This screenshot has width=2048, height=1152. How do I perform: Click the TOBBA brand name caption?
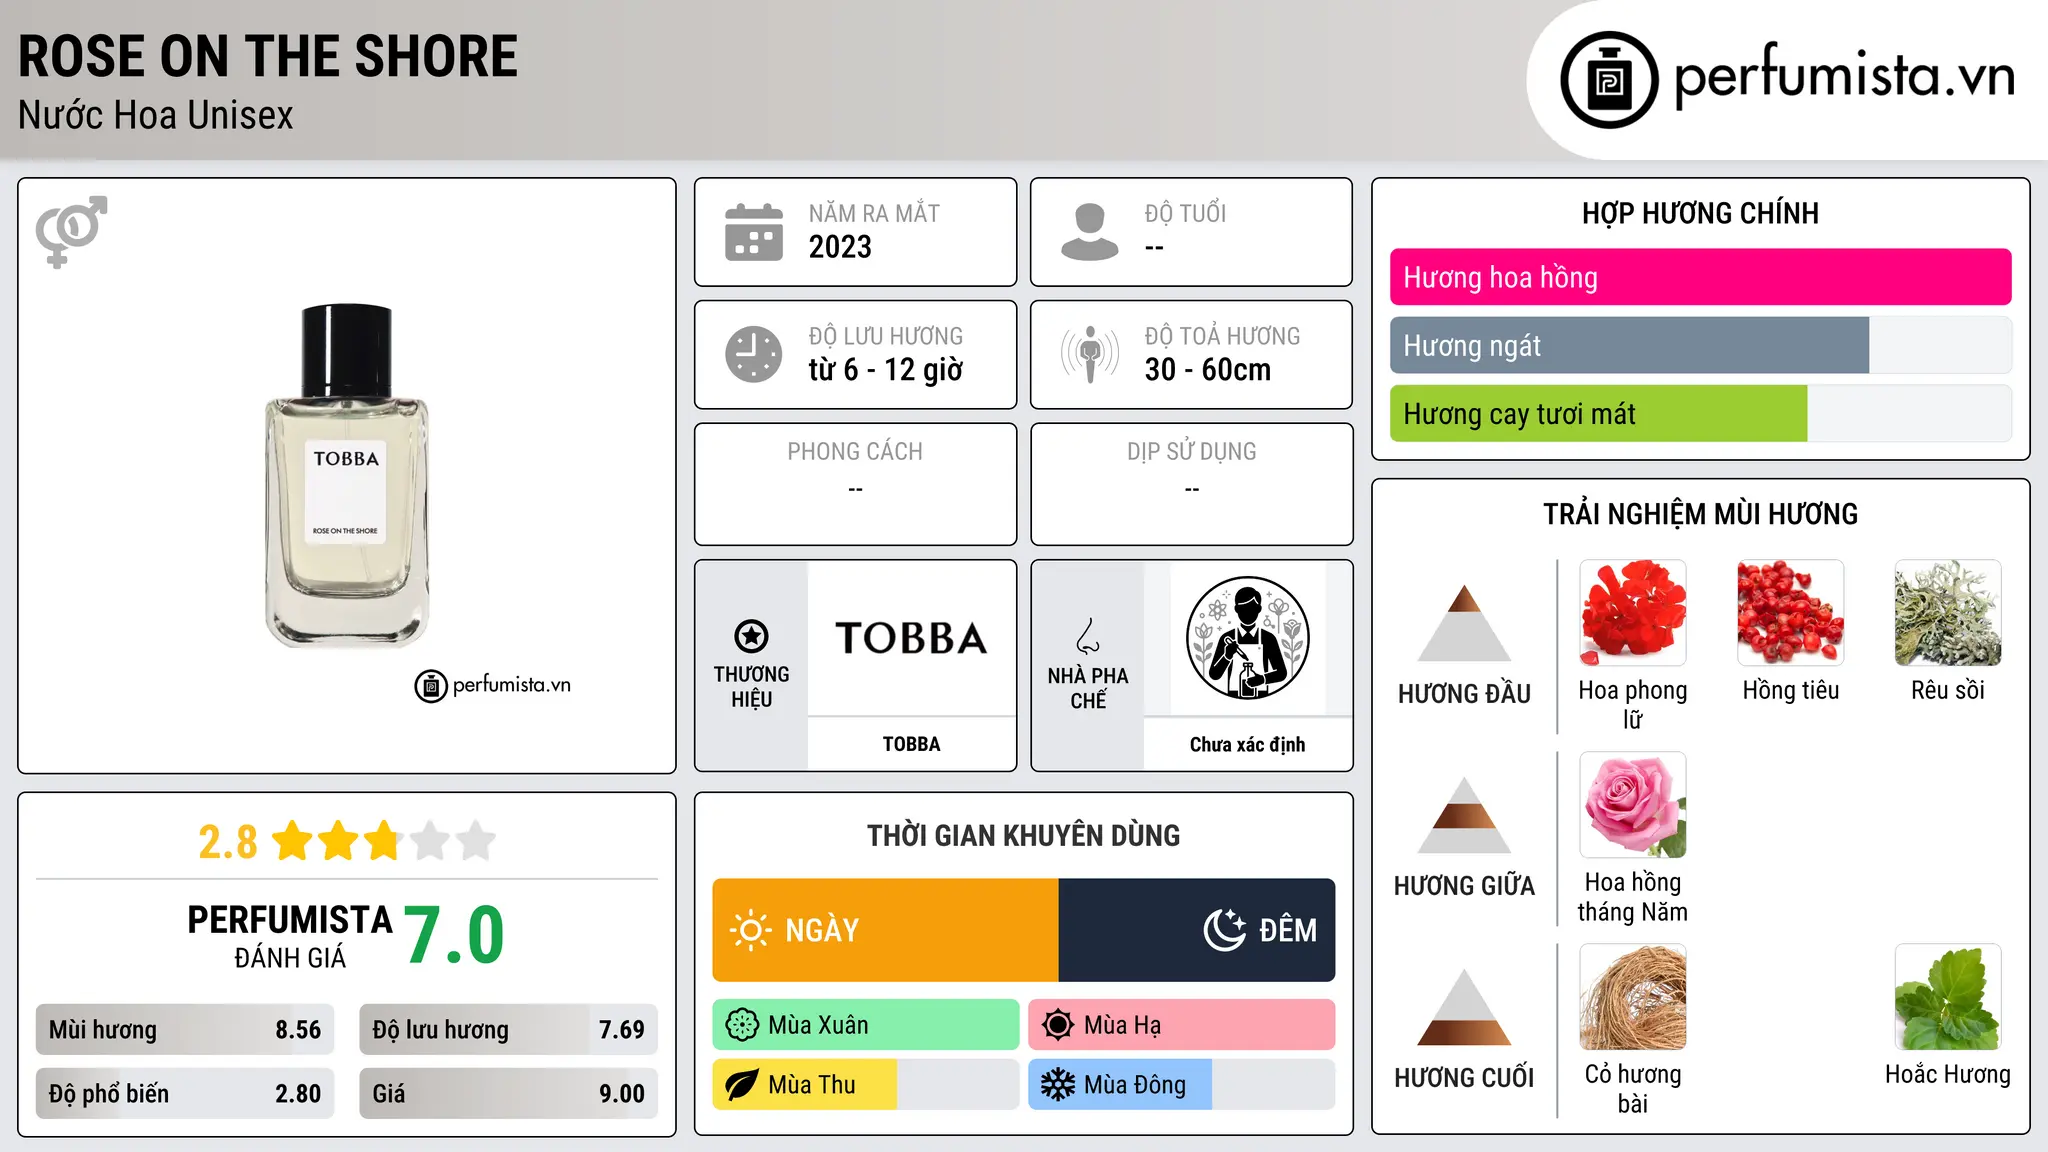tap(911, 744)
